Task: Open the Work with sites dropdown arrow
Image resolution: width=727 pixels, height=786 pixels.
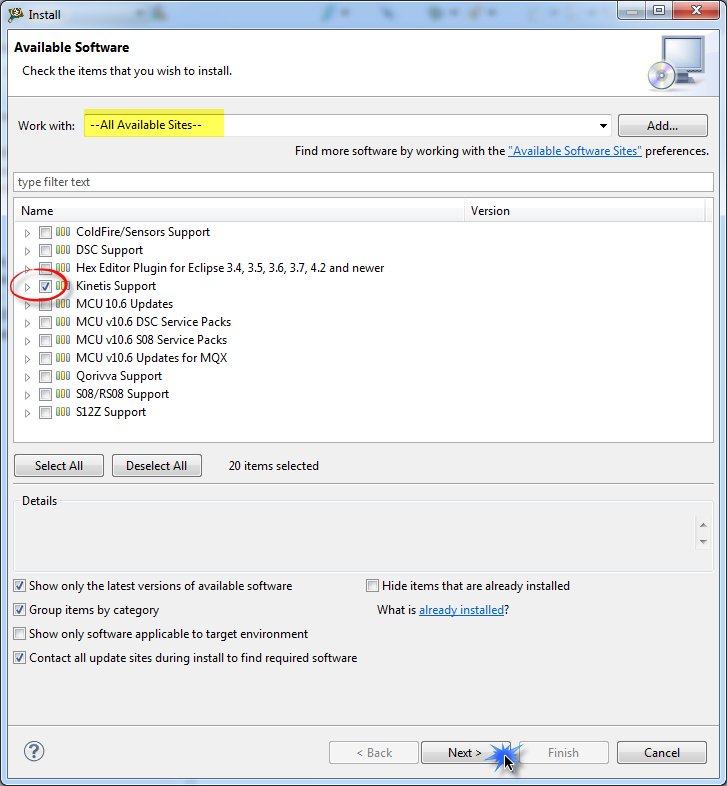Action: [603, 126]
